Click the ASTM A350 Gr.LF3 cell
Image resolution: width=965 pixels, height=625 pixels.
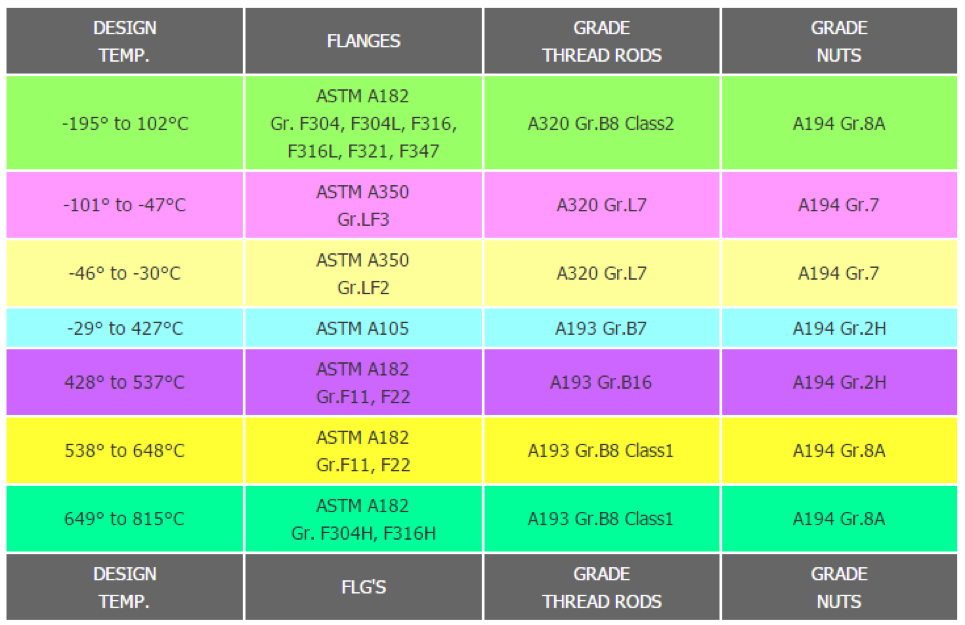tap(363, 205)
